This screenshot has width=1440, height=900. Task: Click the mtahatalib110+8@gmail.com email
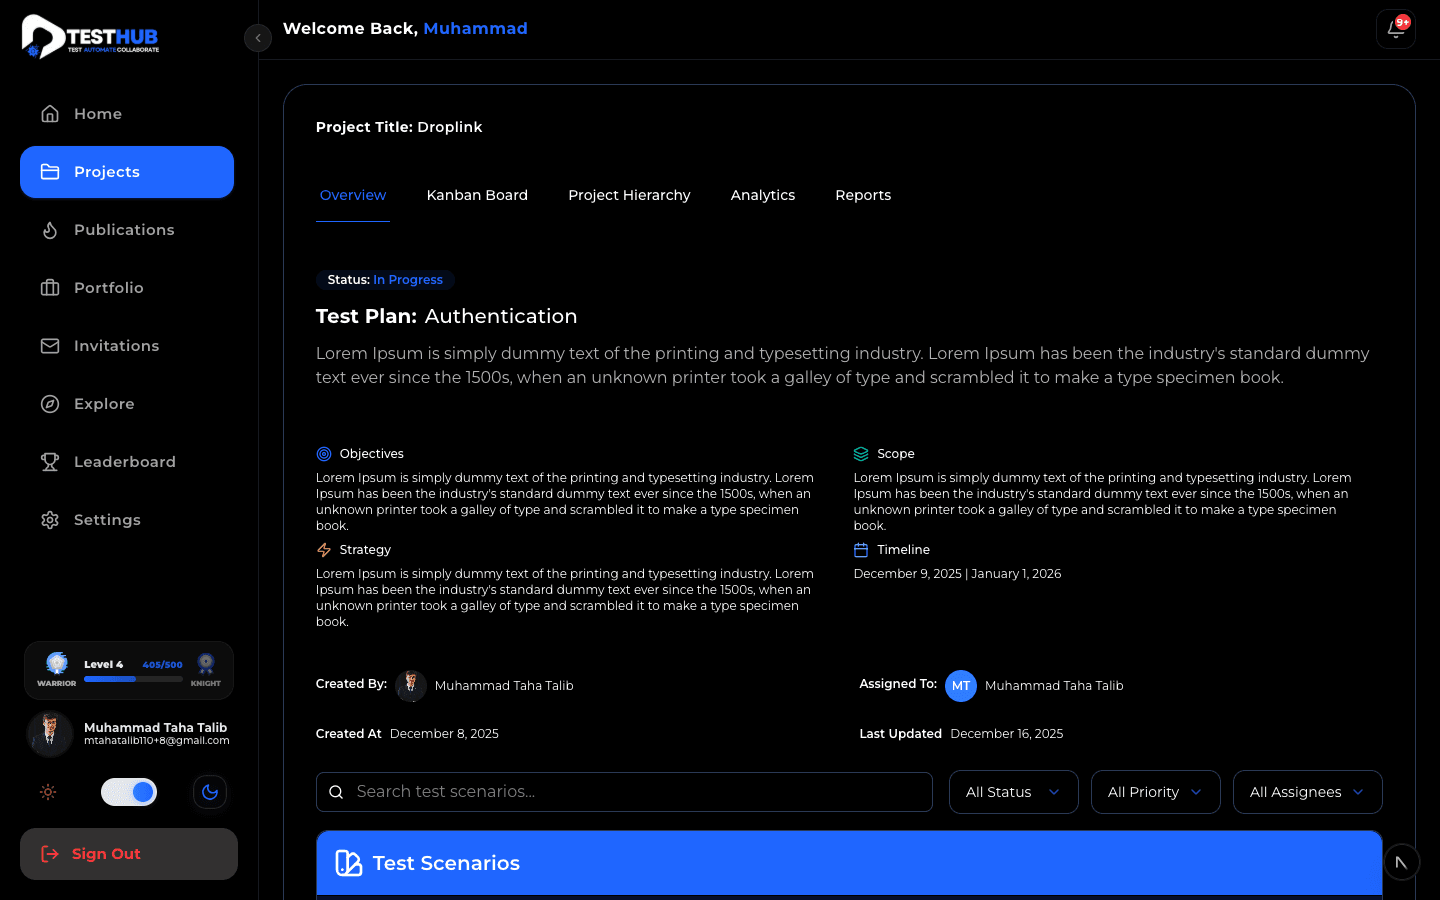coord(157,741)
